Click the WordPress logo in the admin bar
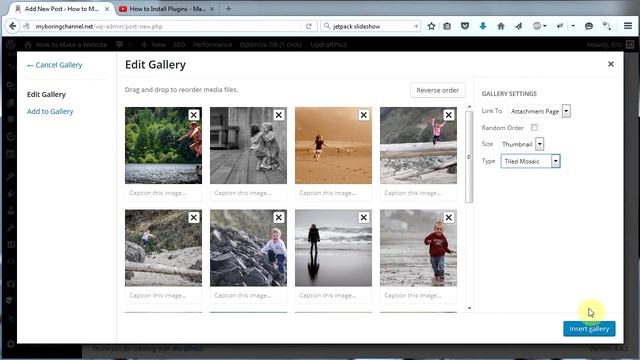Screen dimensions: 640x360 pyautogui.click(x=11, y=44)
